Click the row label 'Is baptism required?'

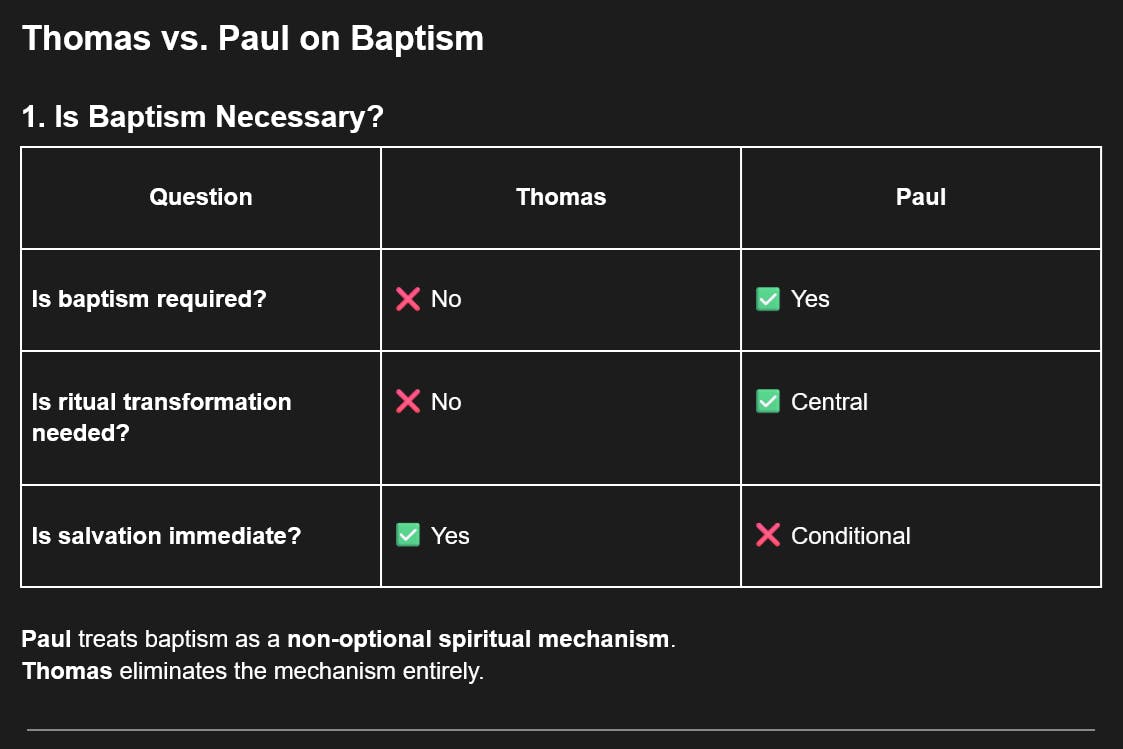coord(149,299)
